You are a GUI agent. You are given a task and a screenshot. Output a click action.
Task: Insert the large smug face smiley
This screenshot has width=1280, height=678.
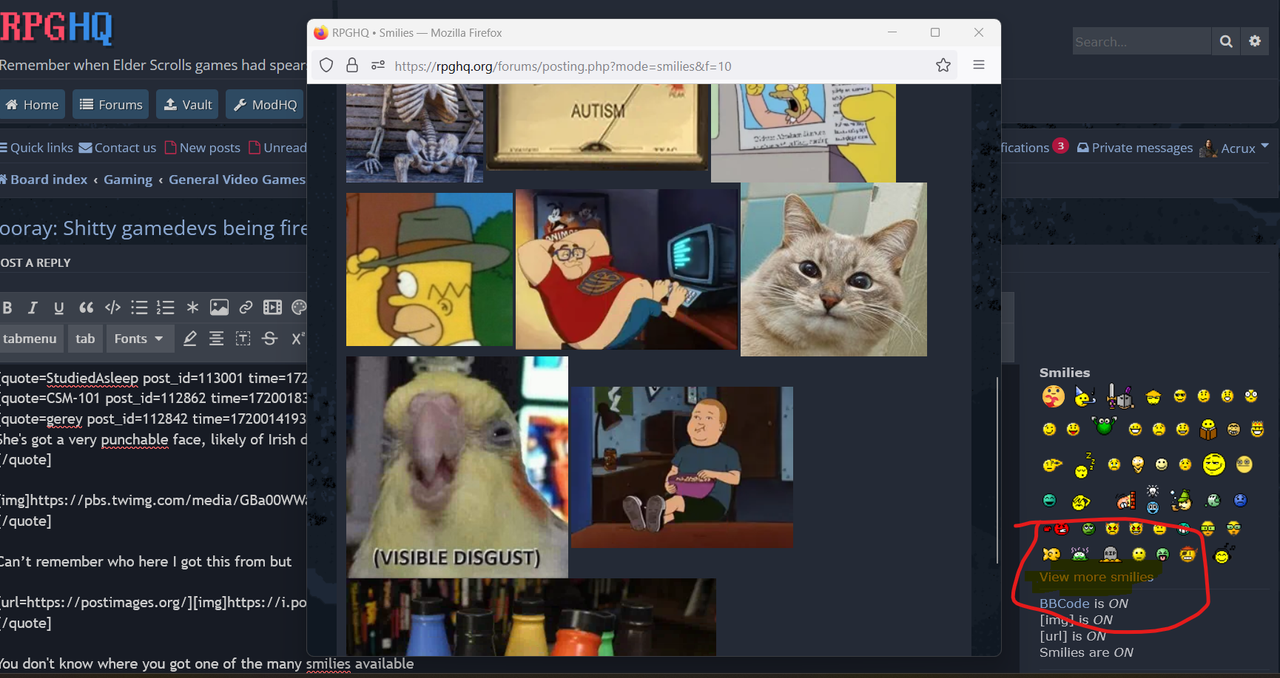point(1214,464)
